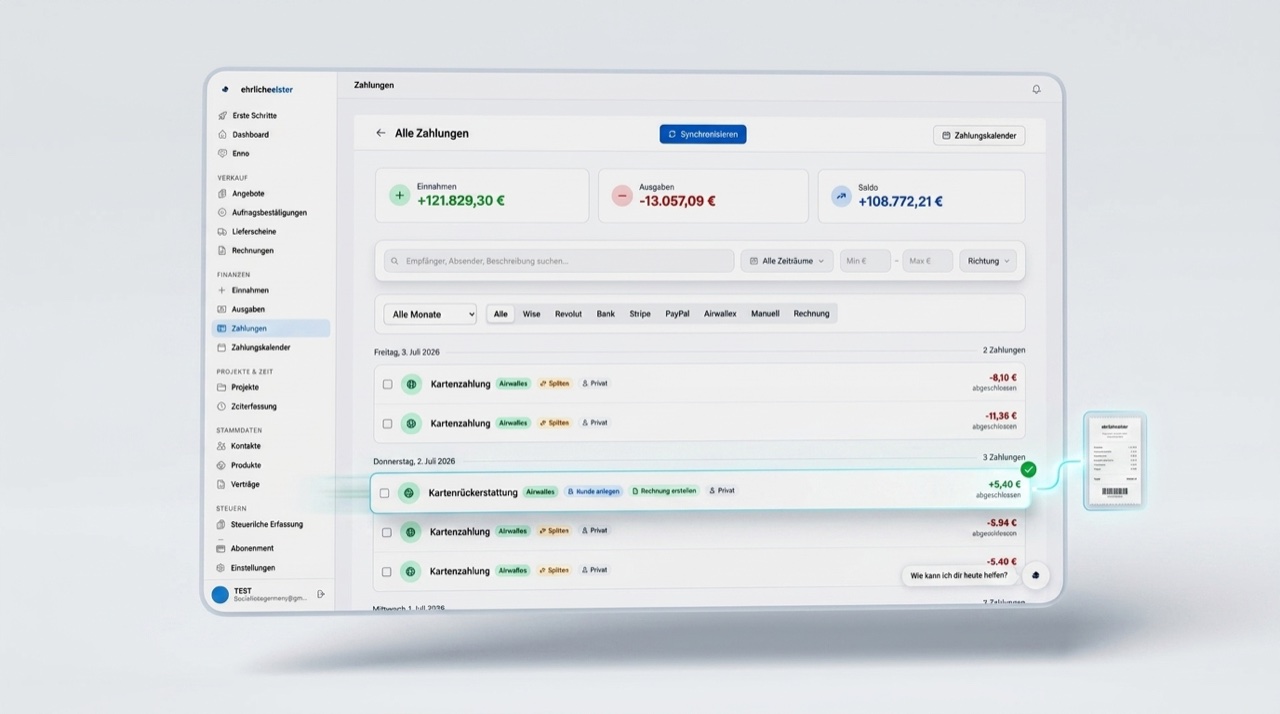Click the clock icon for Zeiterfassung

click(222, 406)
